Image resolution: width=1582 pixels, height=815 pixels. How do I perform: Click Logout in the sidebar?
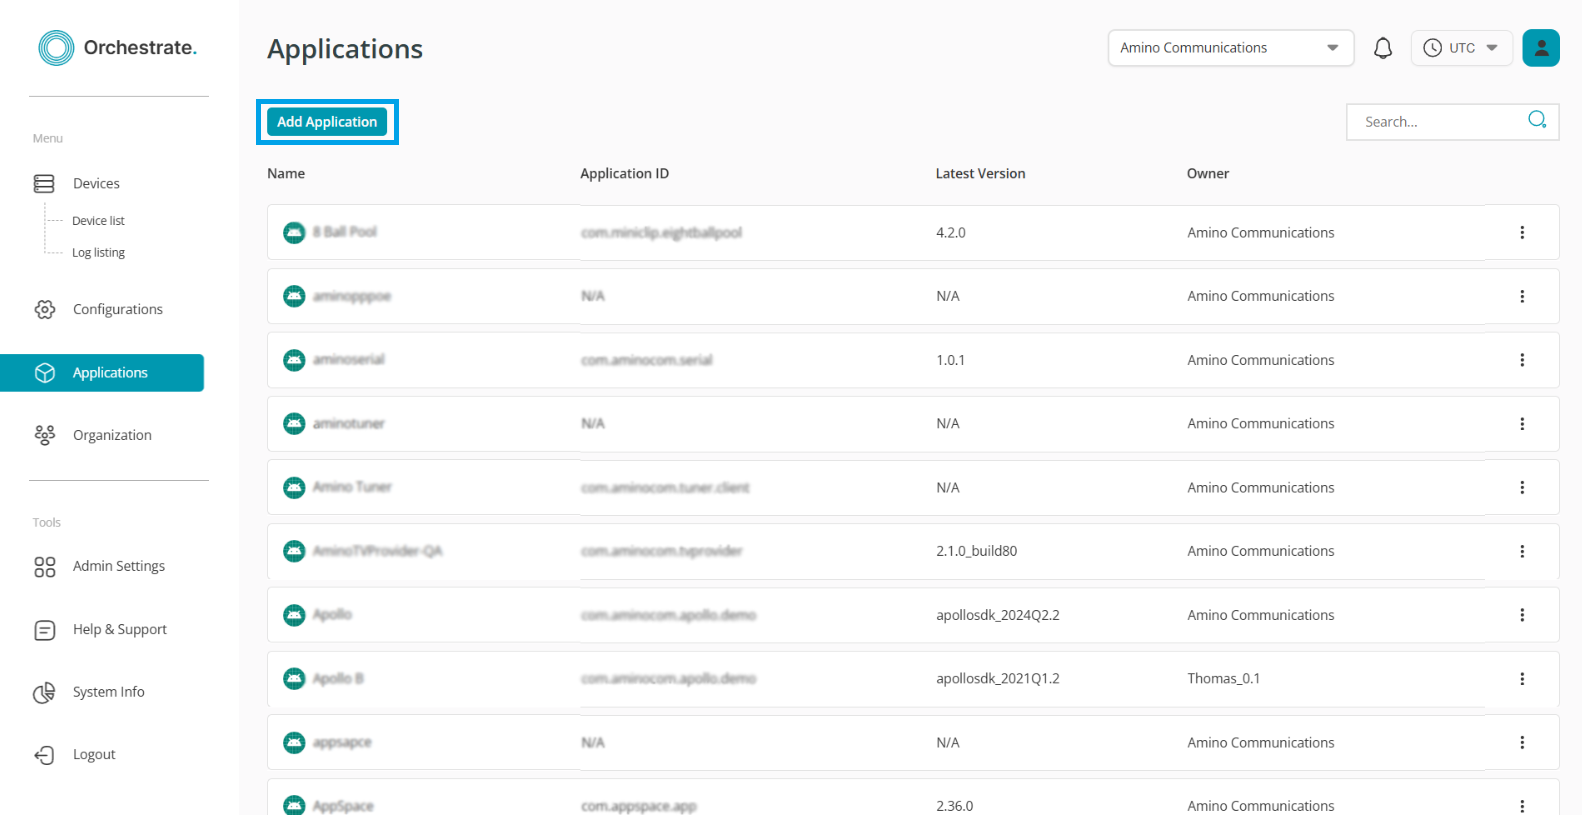(x=94, y=755)
